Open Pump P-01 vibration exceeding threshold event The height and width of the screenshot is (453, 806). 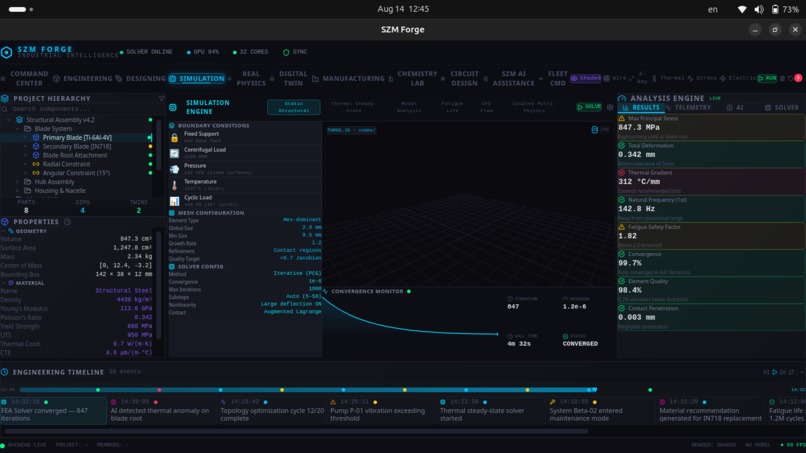382,410
